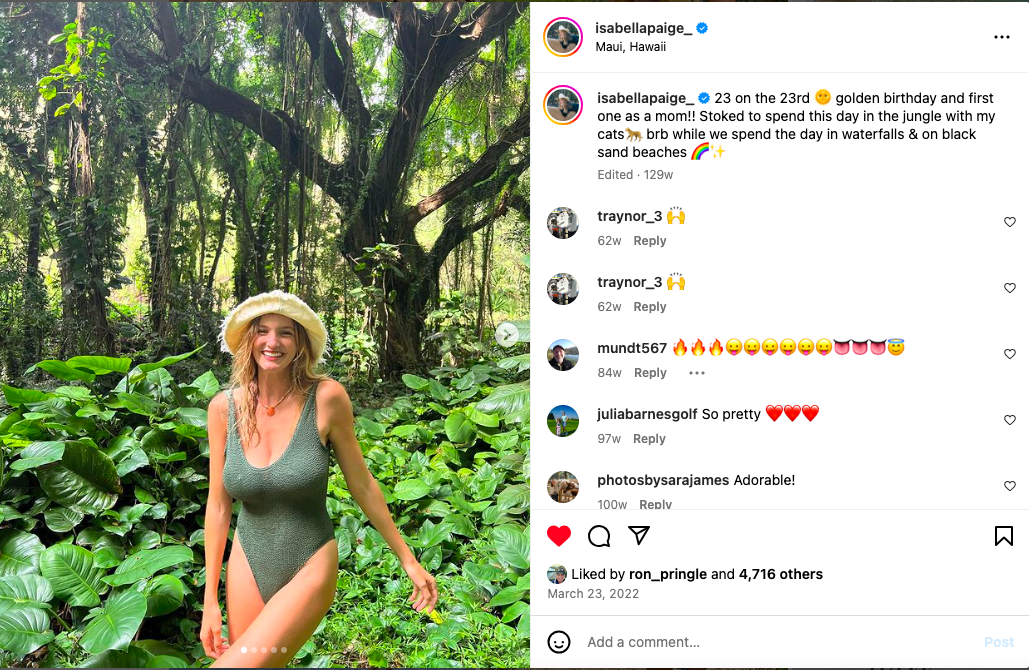Open ron_pringle's profile from likes
This screenshot has width=1029, height=670.
(667, 574)
